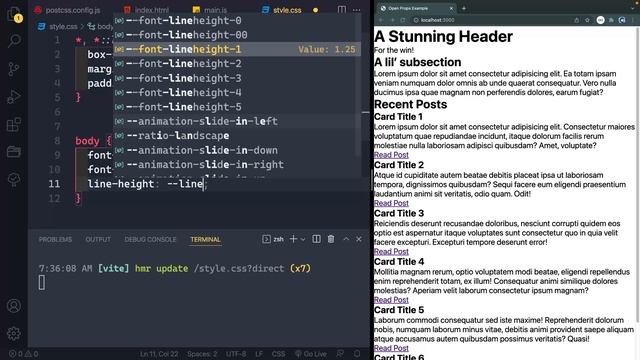Choose the --font-lineheight-3 suggestion
This screenshot has height=360, width=640.
(x=237, y=78)
